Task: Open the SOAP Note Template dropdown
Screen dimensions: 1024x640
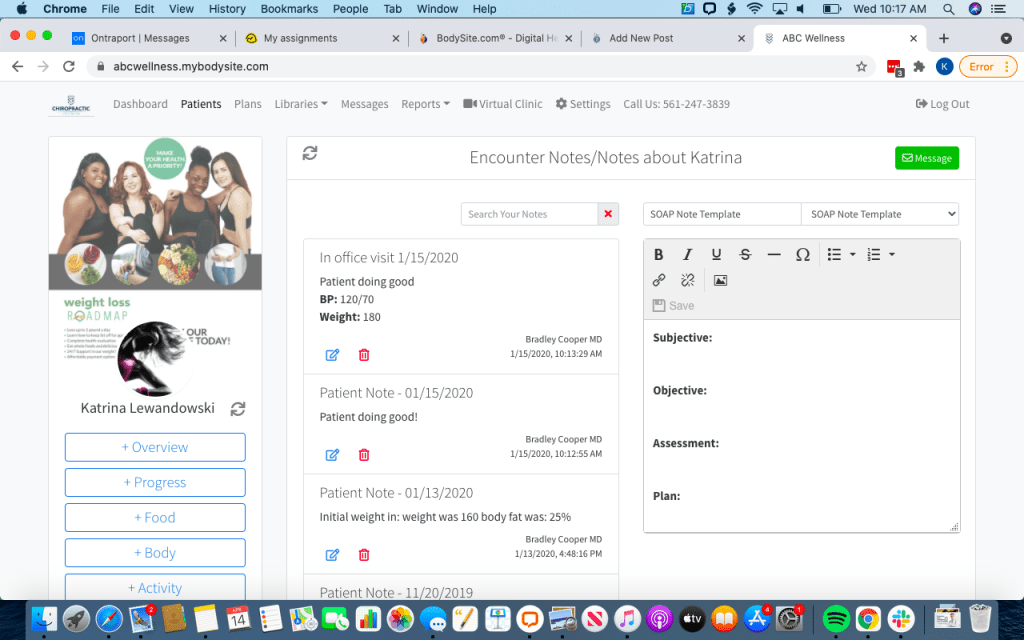Action: click(x=880, y=214)
